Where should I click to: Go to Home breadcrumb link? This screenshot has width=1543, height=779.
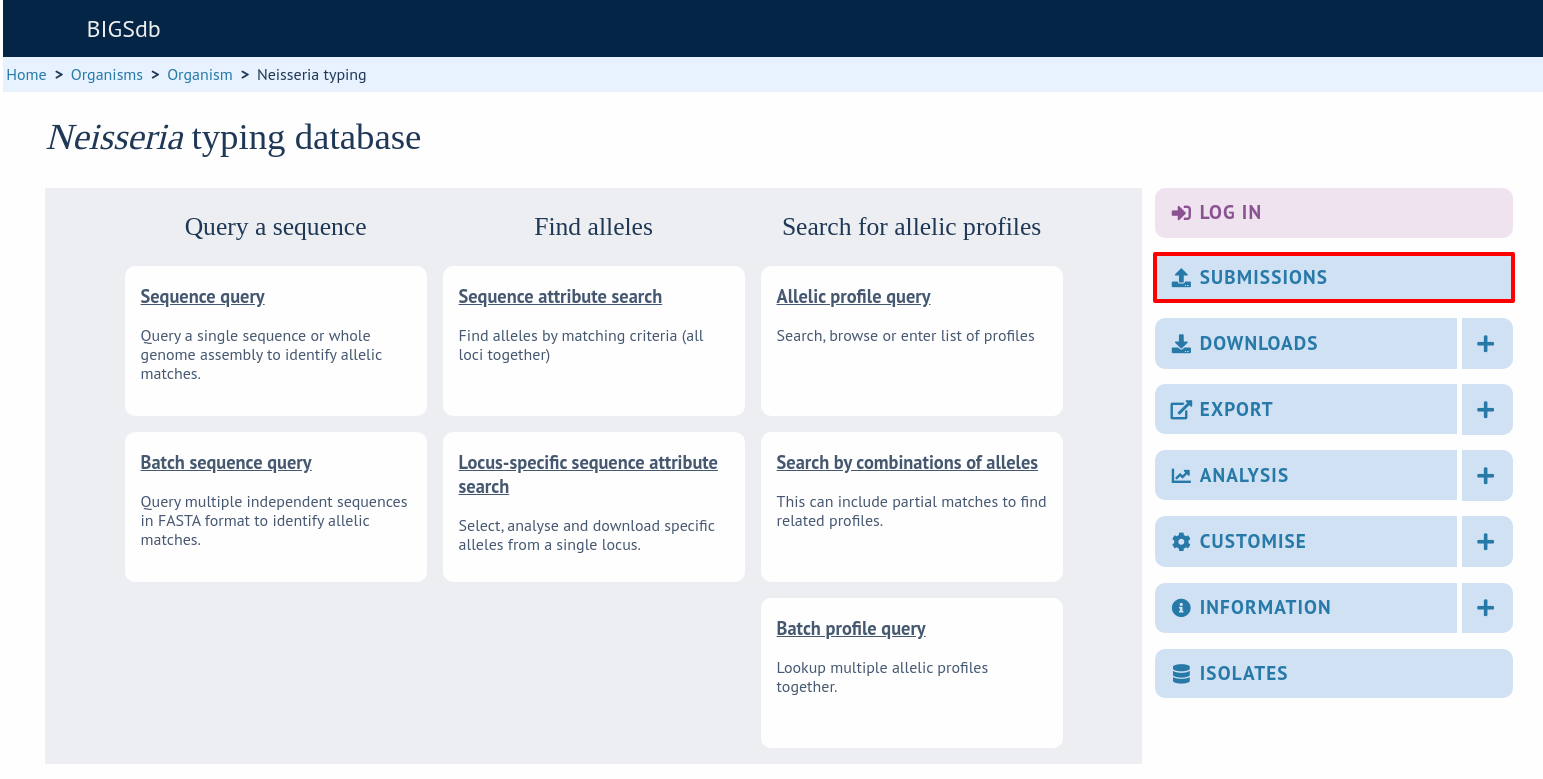tap(26, 75)
